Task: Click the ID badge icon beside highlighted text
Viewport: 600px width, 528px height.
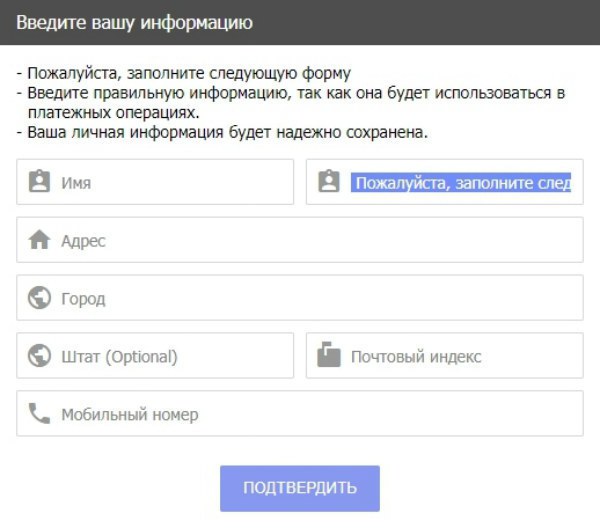Action: tap(328, 183)
